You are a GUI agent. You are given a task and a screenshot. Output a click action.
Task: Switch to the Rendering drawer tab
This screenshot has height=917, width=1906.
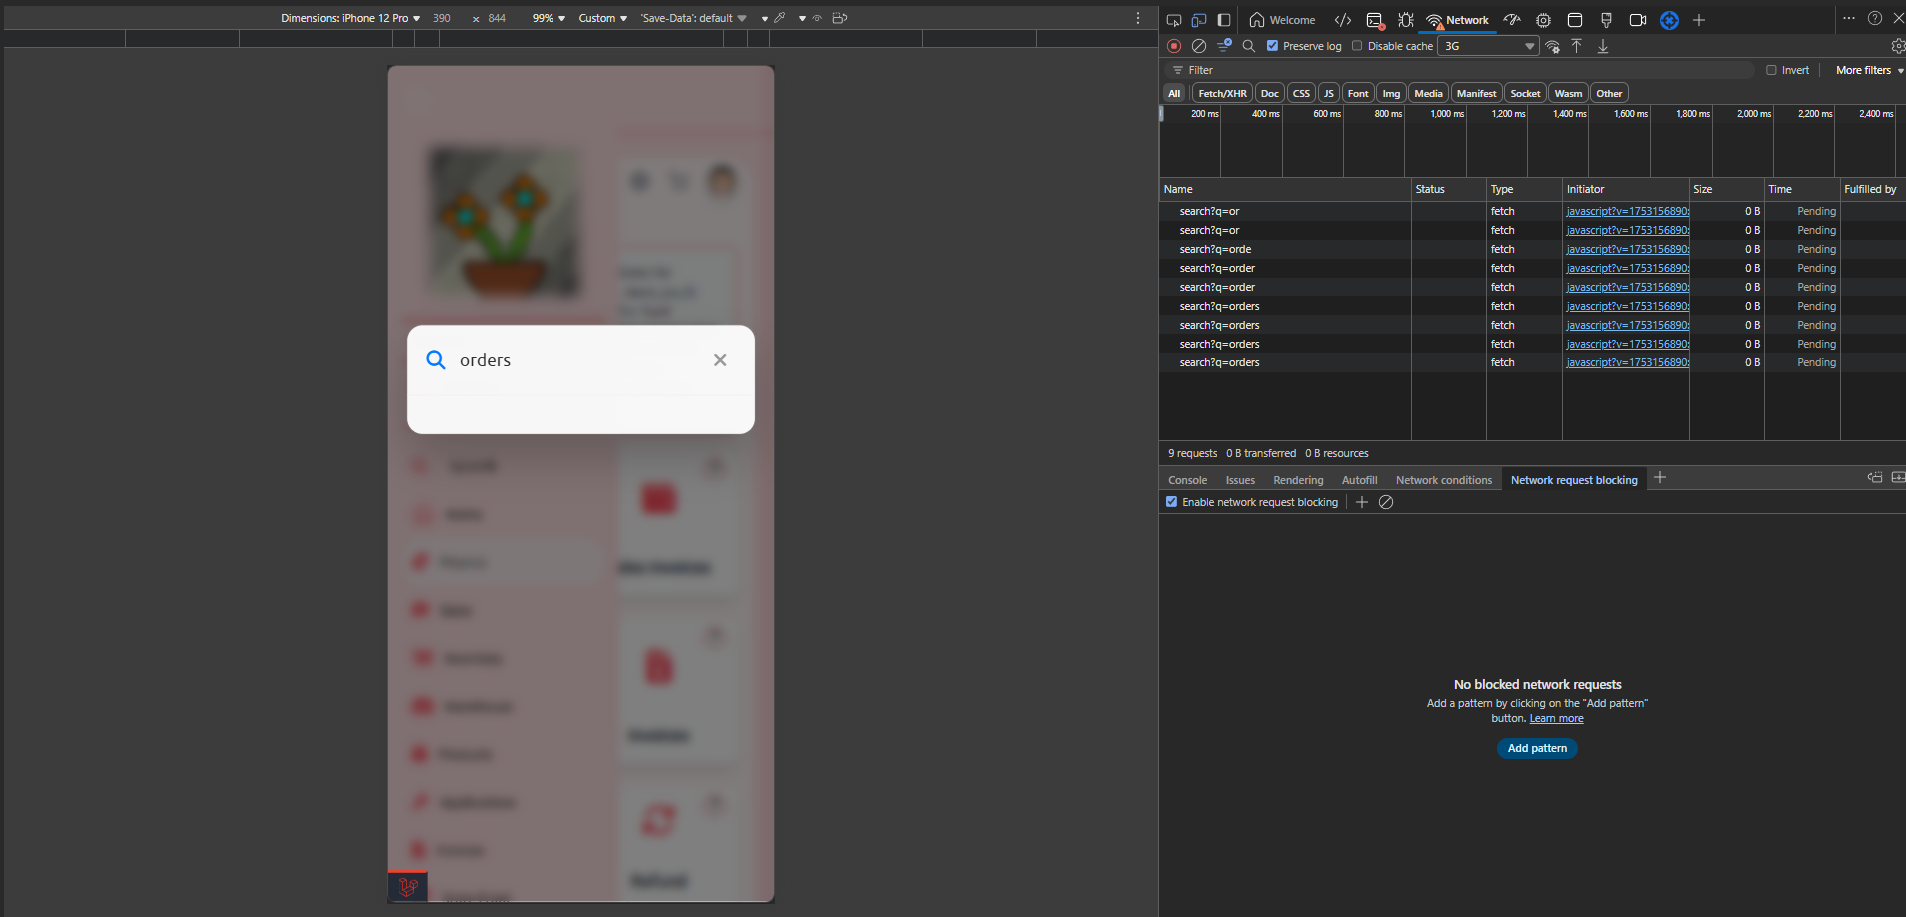1298,480
